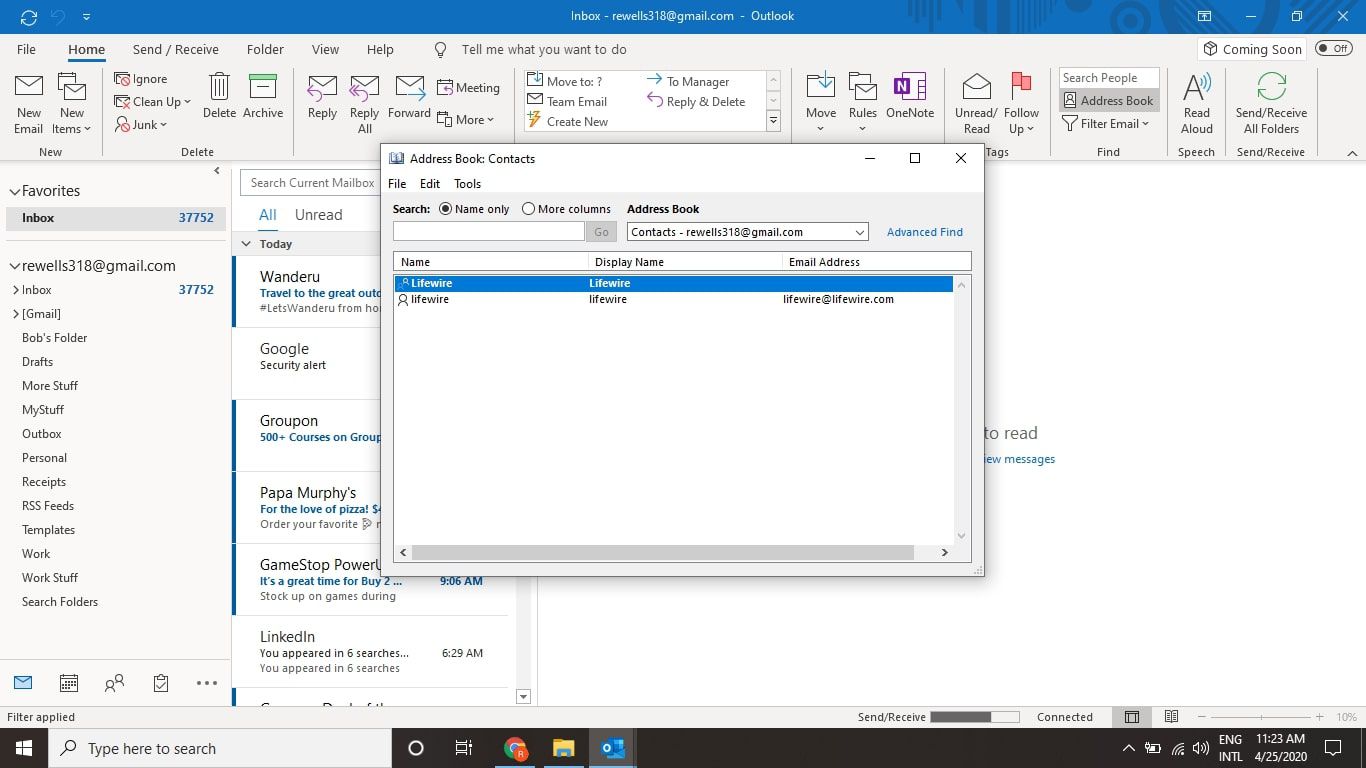Screen dimensions: 1366x768
Task: Open the Drafts folder
Action: click(38, 362)
